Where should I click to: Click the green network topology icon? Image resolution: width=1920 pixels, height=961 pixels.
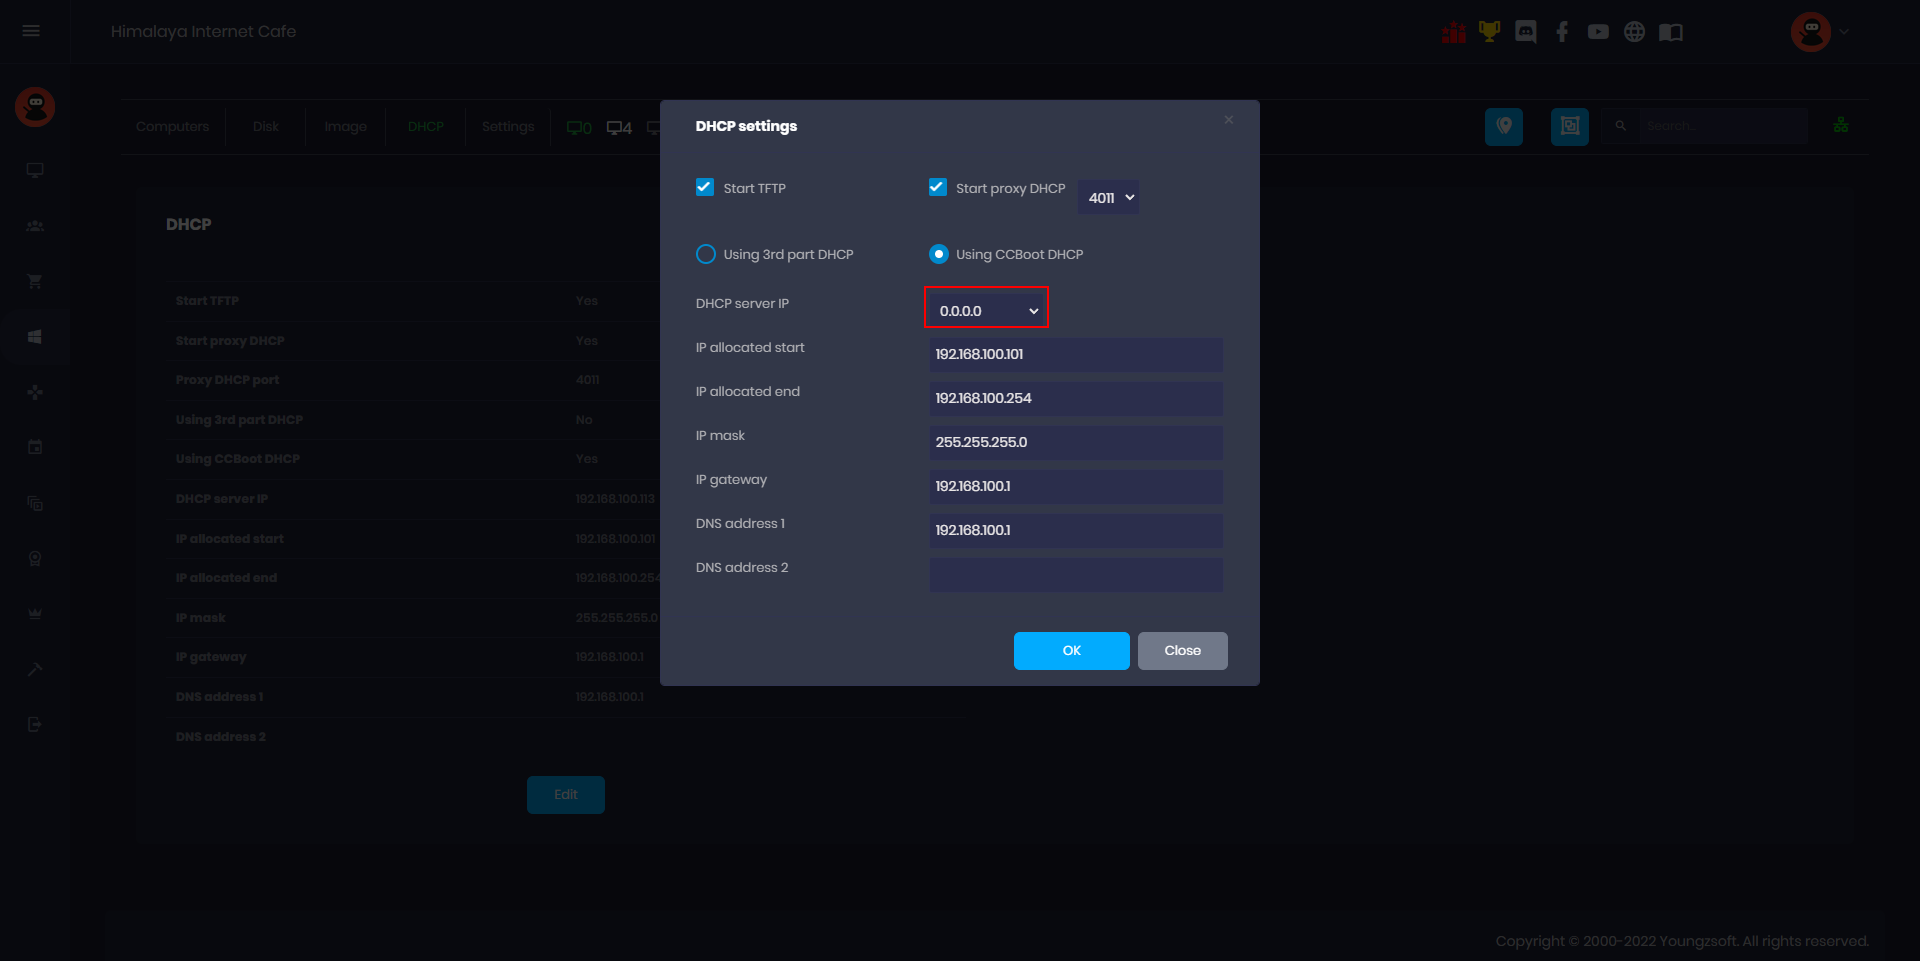pos(1840,126)
